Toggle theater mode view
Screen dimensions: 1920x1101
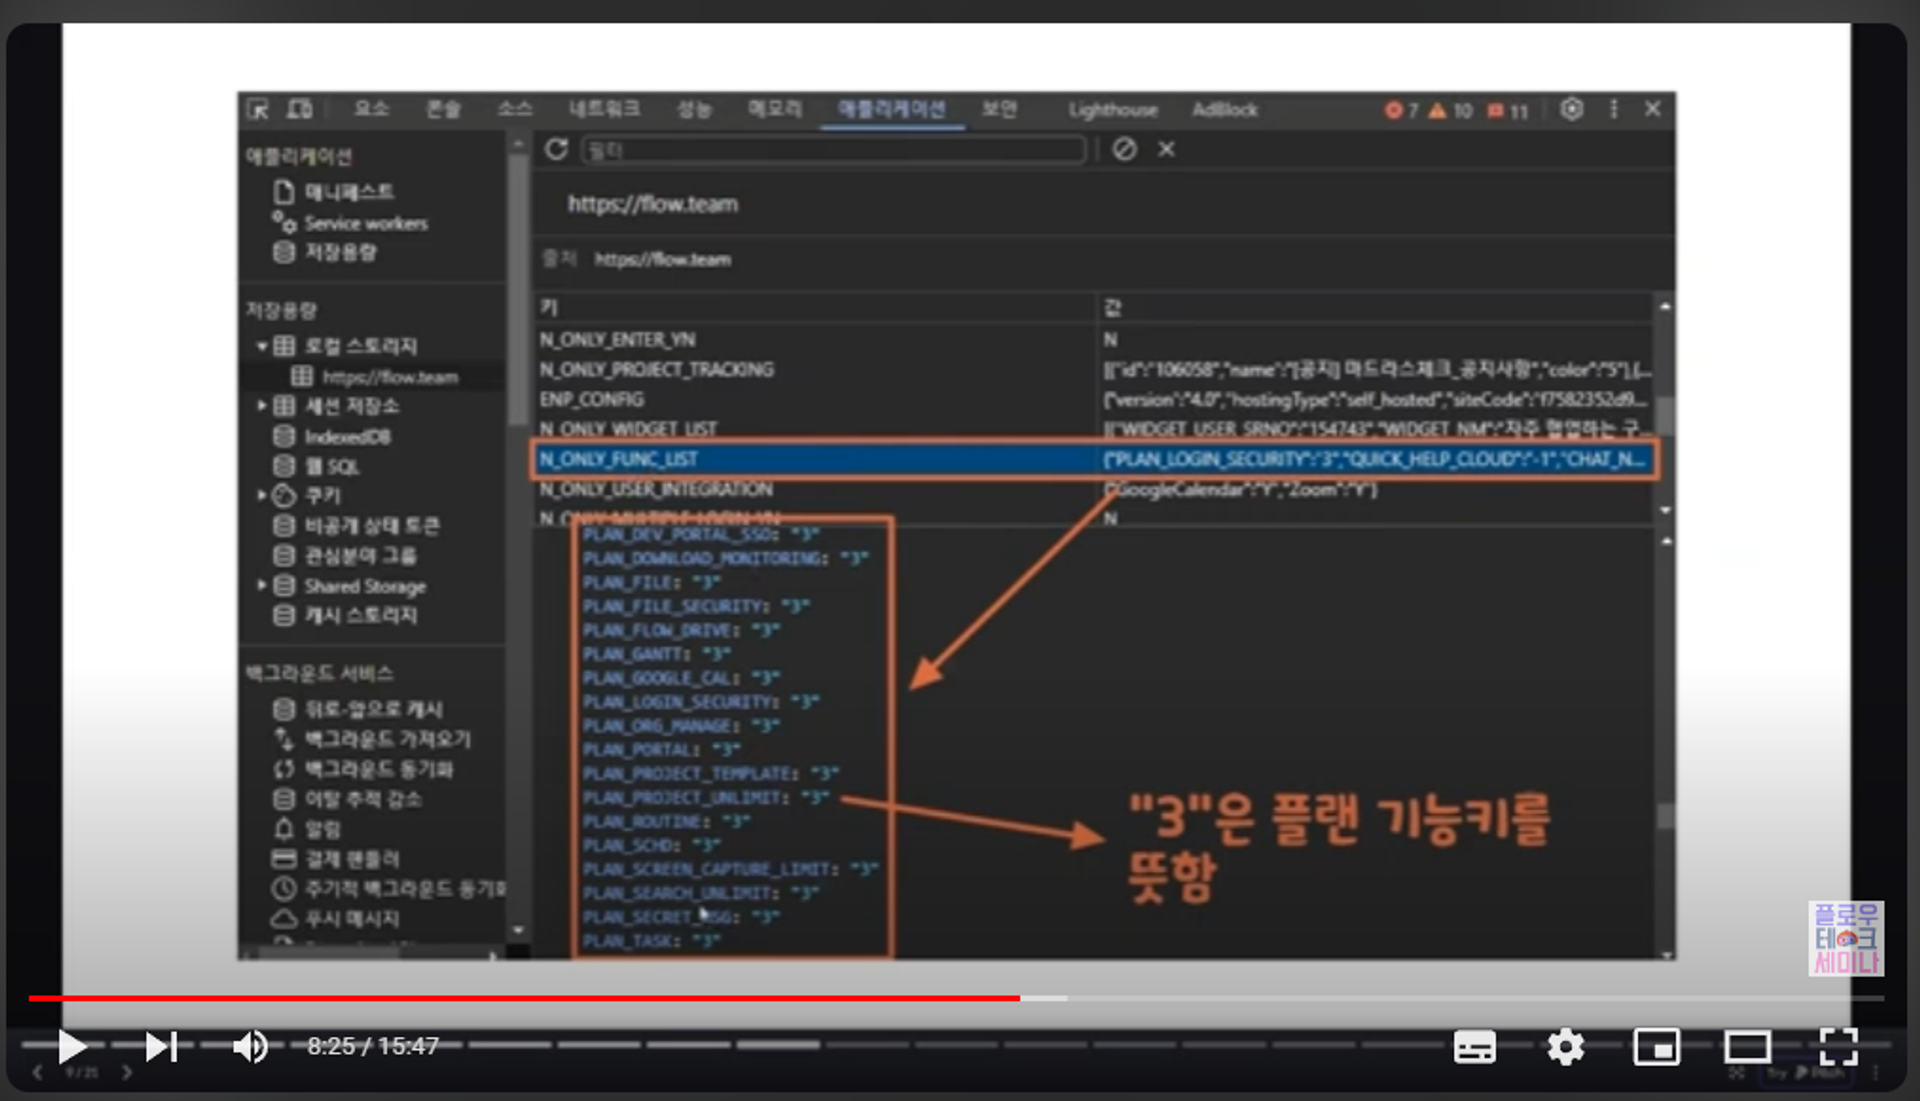[x=1747, y=1047]
